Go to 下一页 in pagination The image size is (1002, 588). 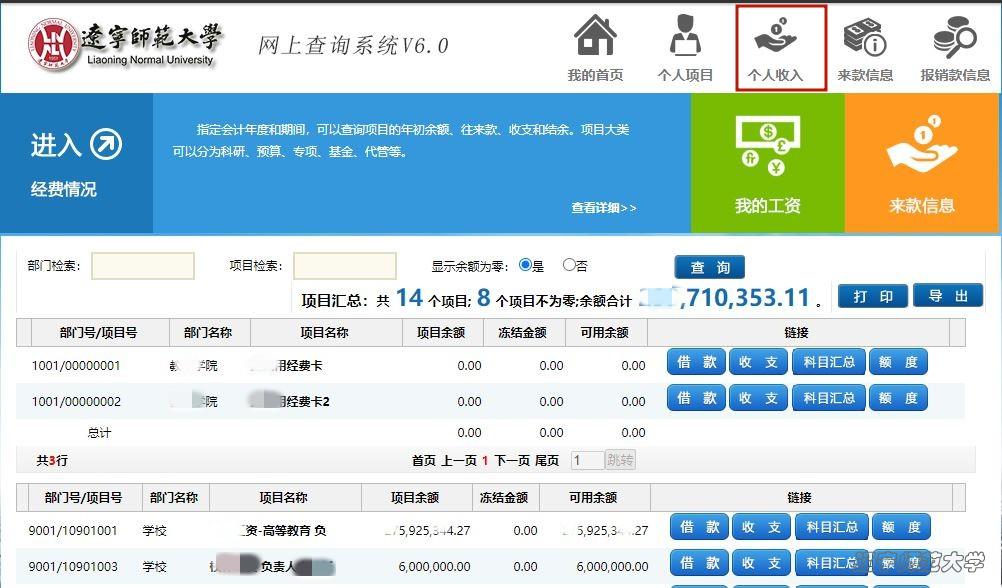pos(512,461)
